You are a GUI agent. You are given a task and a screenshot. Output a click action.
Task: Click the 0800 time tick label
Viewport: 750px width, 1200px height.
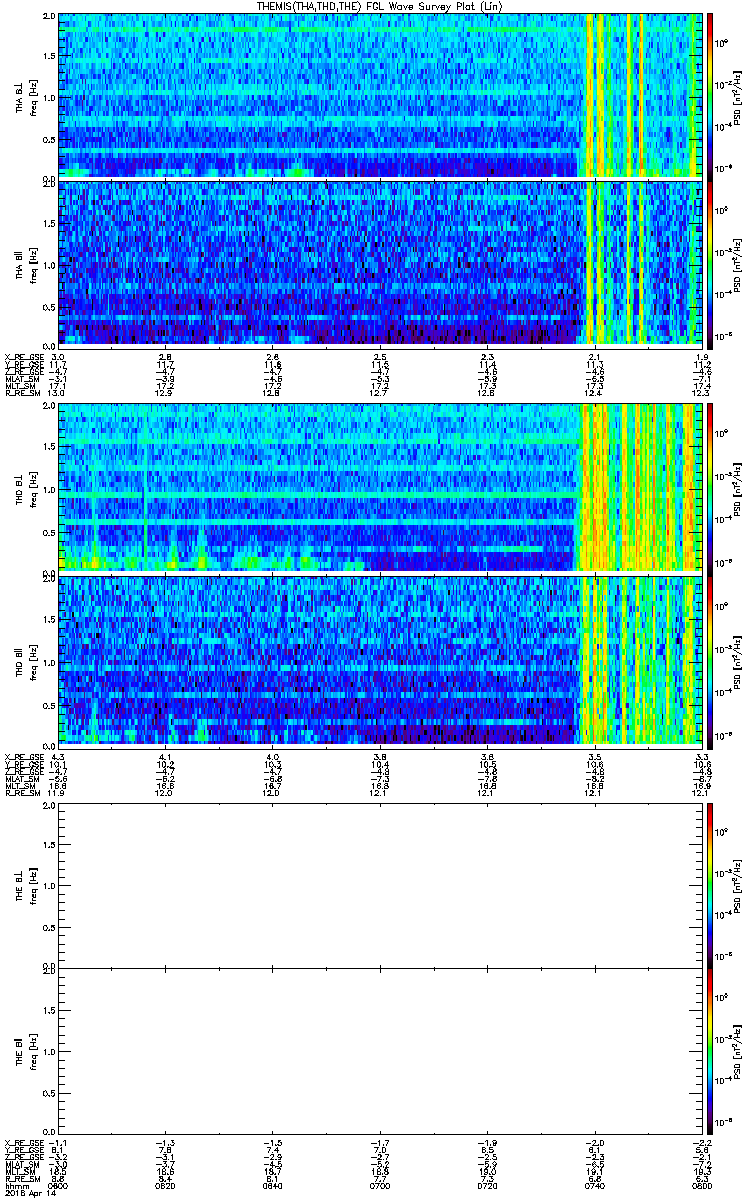point(700,1185)
